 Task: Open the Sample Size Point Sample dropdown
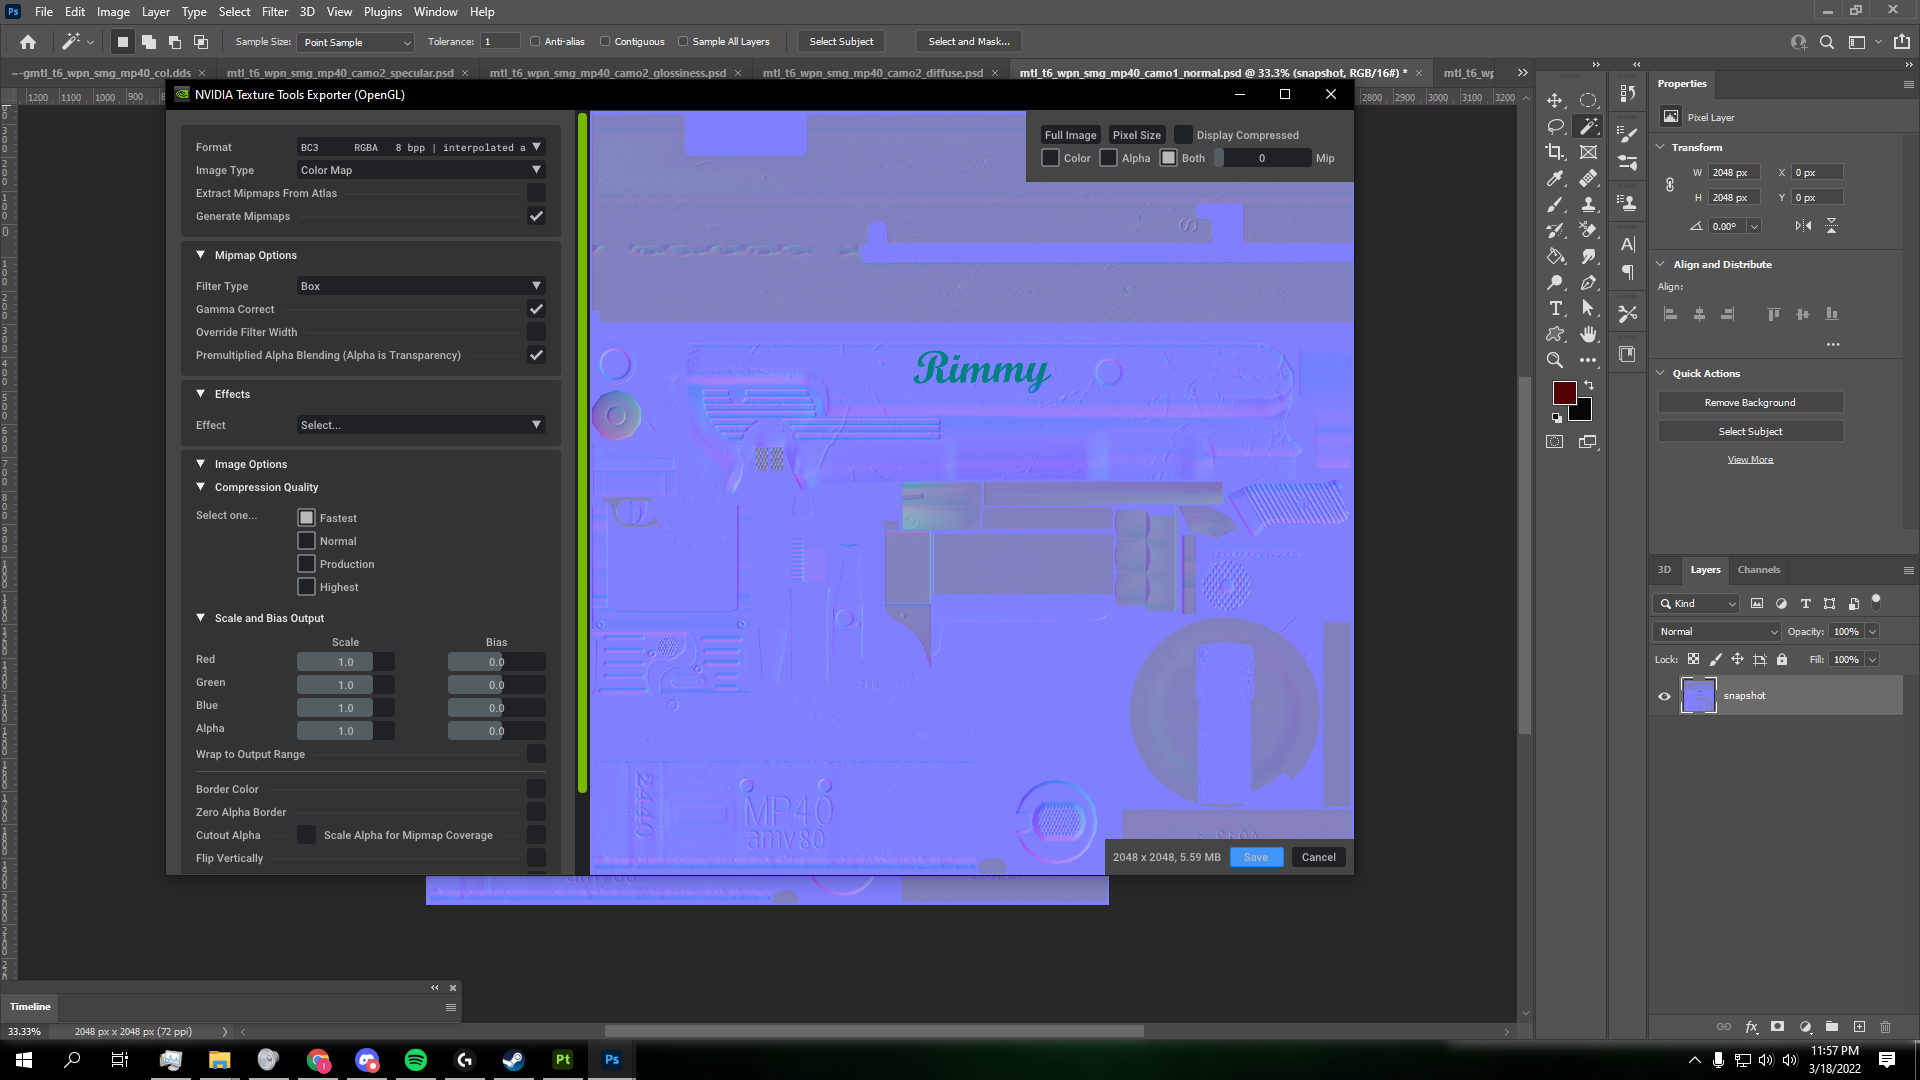(356, 42)
